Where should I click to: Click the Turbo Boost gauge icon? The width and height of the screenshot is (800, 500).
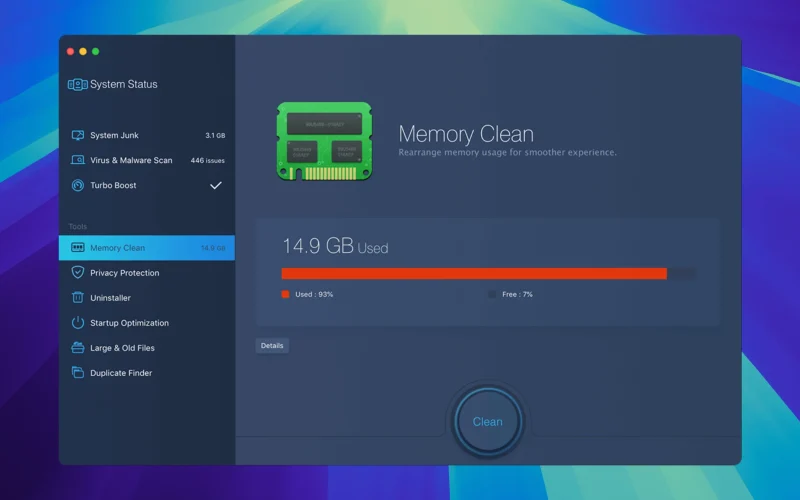(78, 185)
